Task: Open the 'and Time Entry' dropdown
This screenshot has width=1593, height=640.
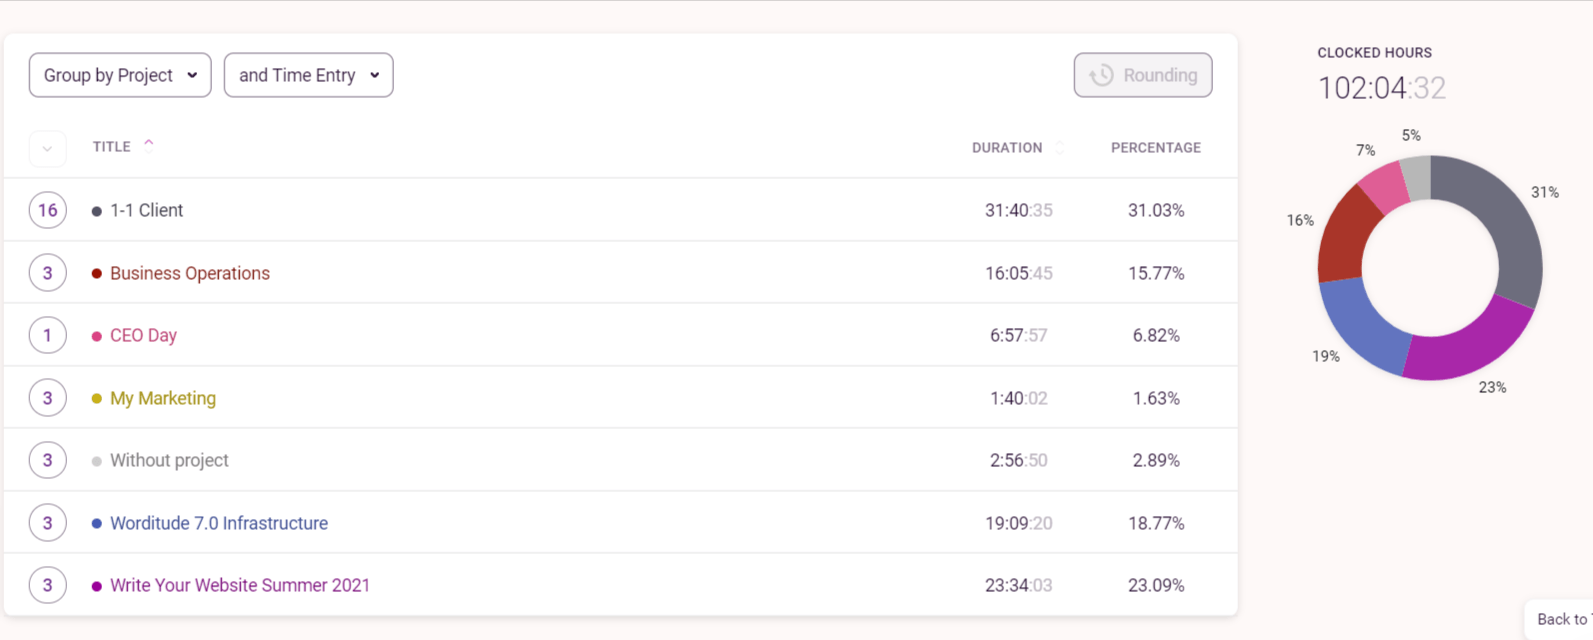Action: [x=308, y=75]
